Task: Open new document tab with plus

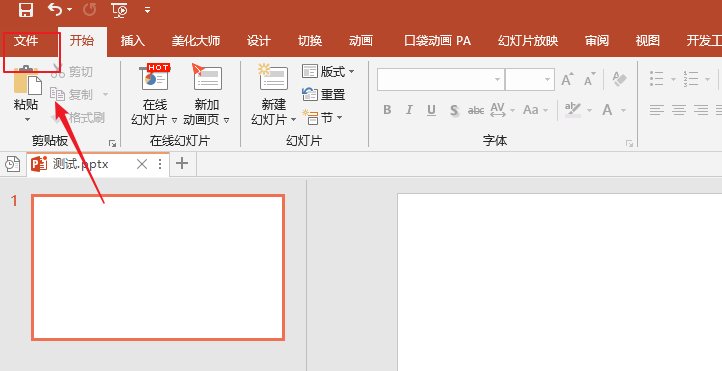Action: click(182, 163)
